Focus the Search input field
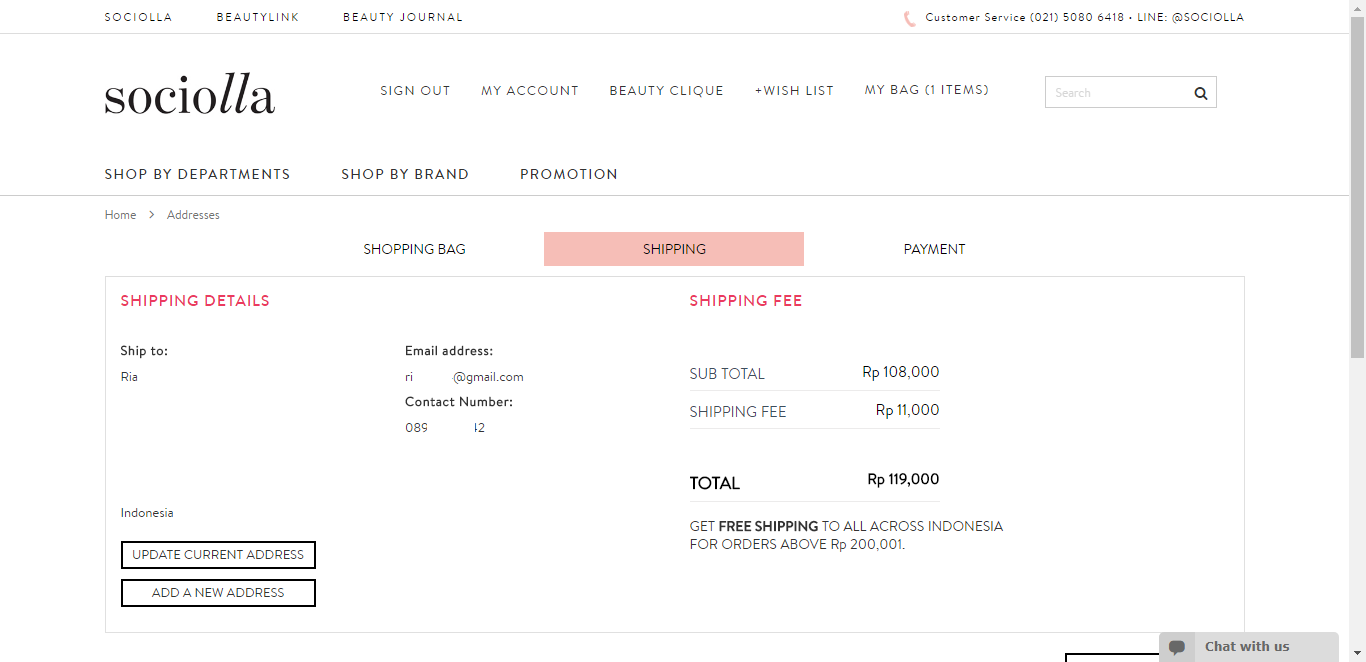This screenshot has width=1366, height=662. coord(1115,93)
